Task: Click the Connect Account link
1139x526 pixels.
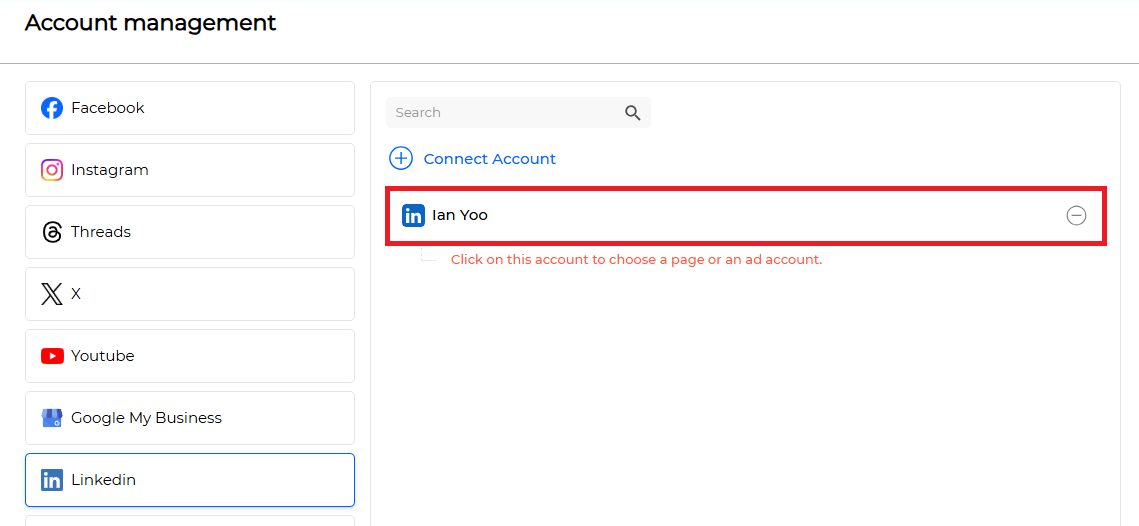Action: point(490,158)
